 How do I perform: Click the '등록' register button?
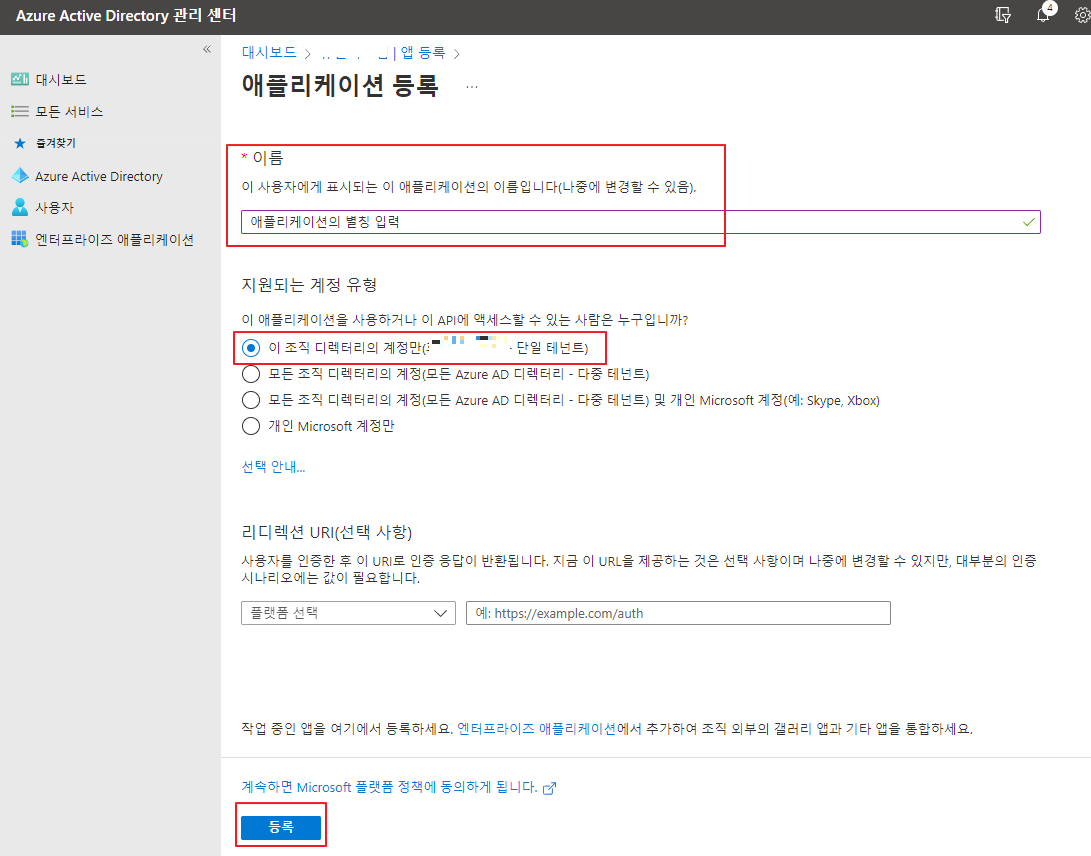click(281, 827)
